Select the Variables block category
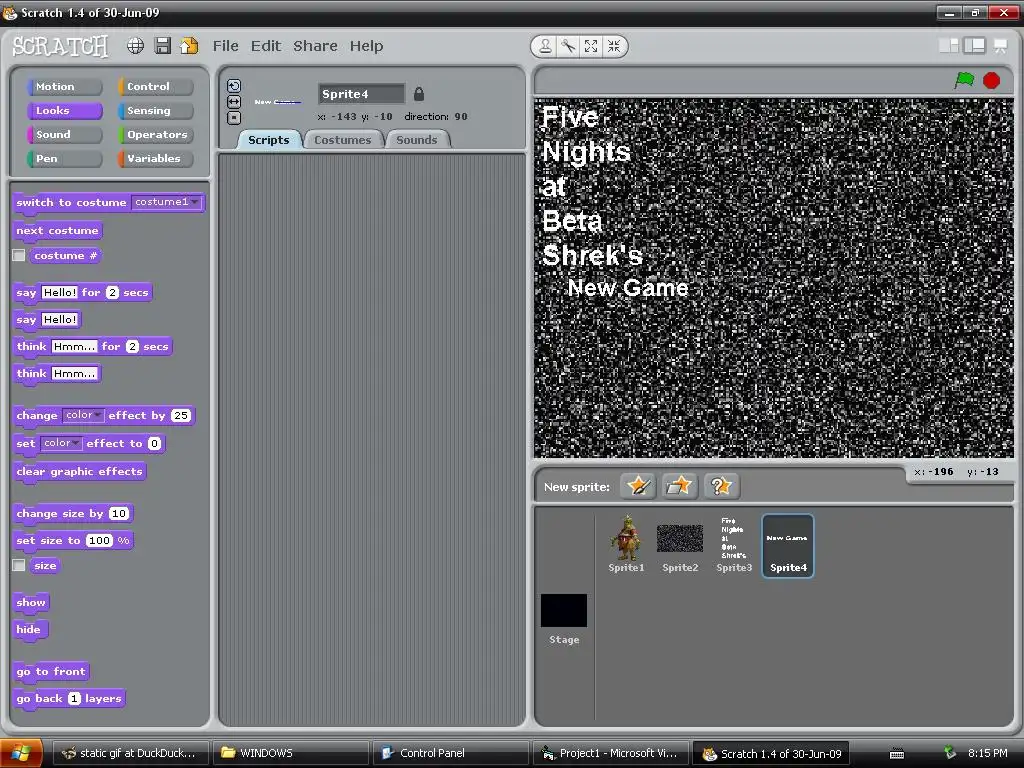Screen dimensions: 1024x768 (155, 158)
